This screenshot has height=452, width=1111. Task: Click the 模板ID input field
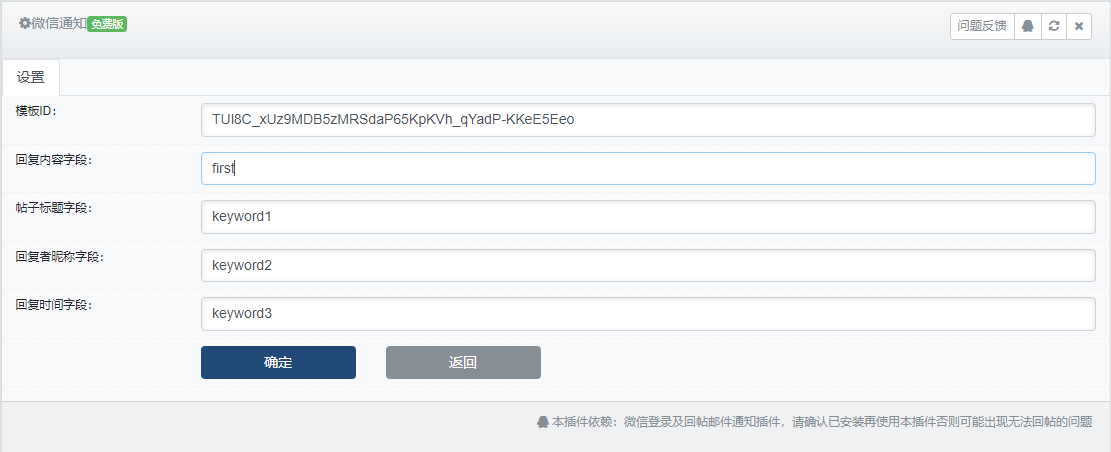tap(648, 120)
